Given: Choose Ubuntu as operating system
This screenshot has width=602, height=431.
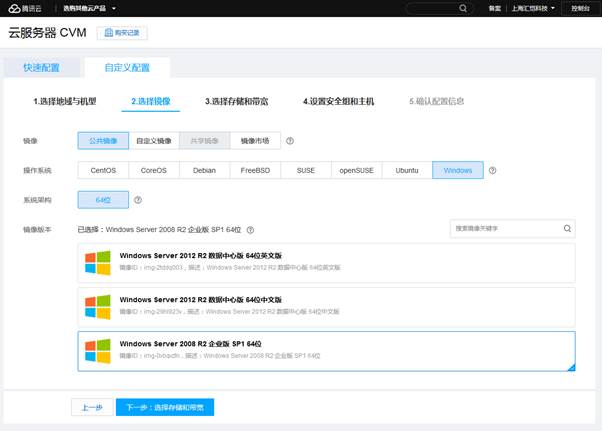Looking at the screenshot, I should 407,171.
